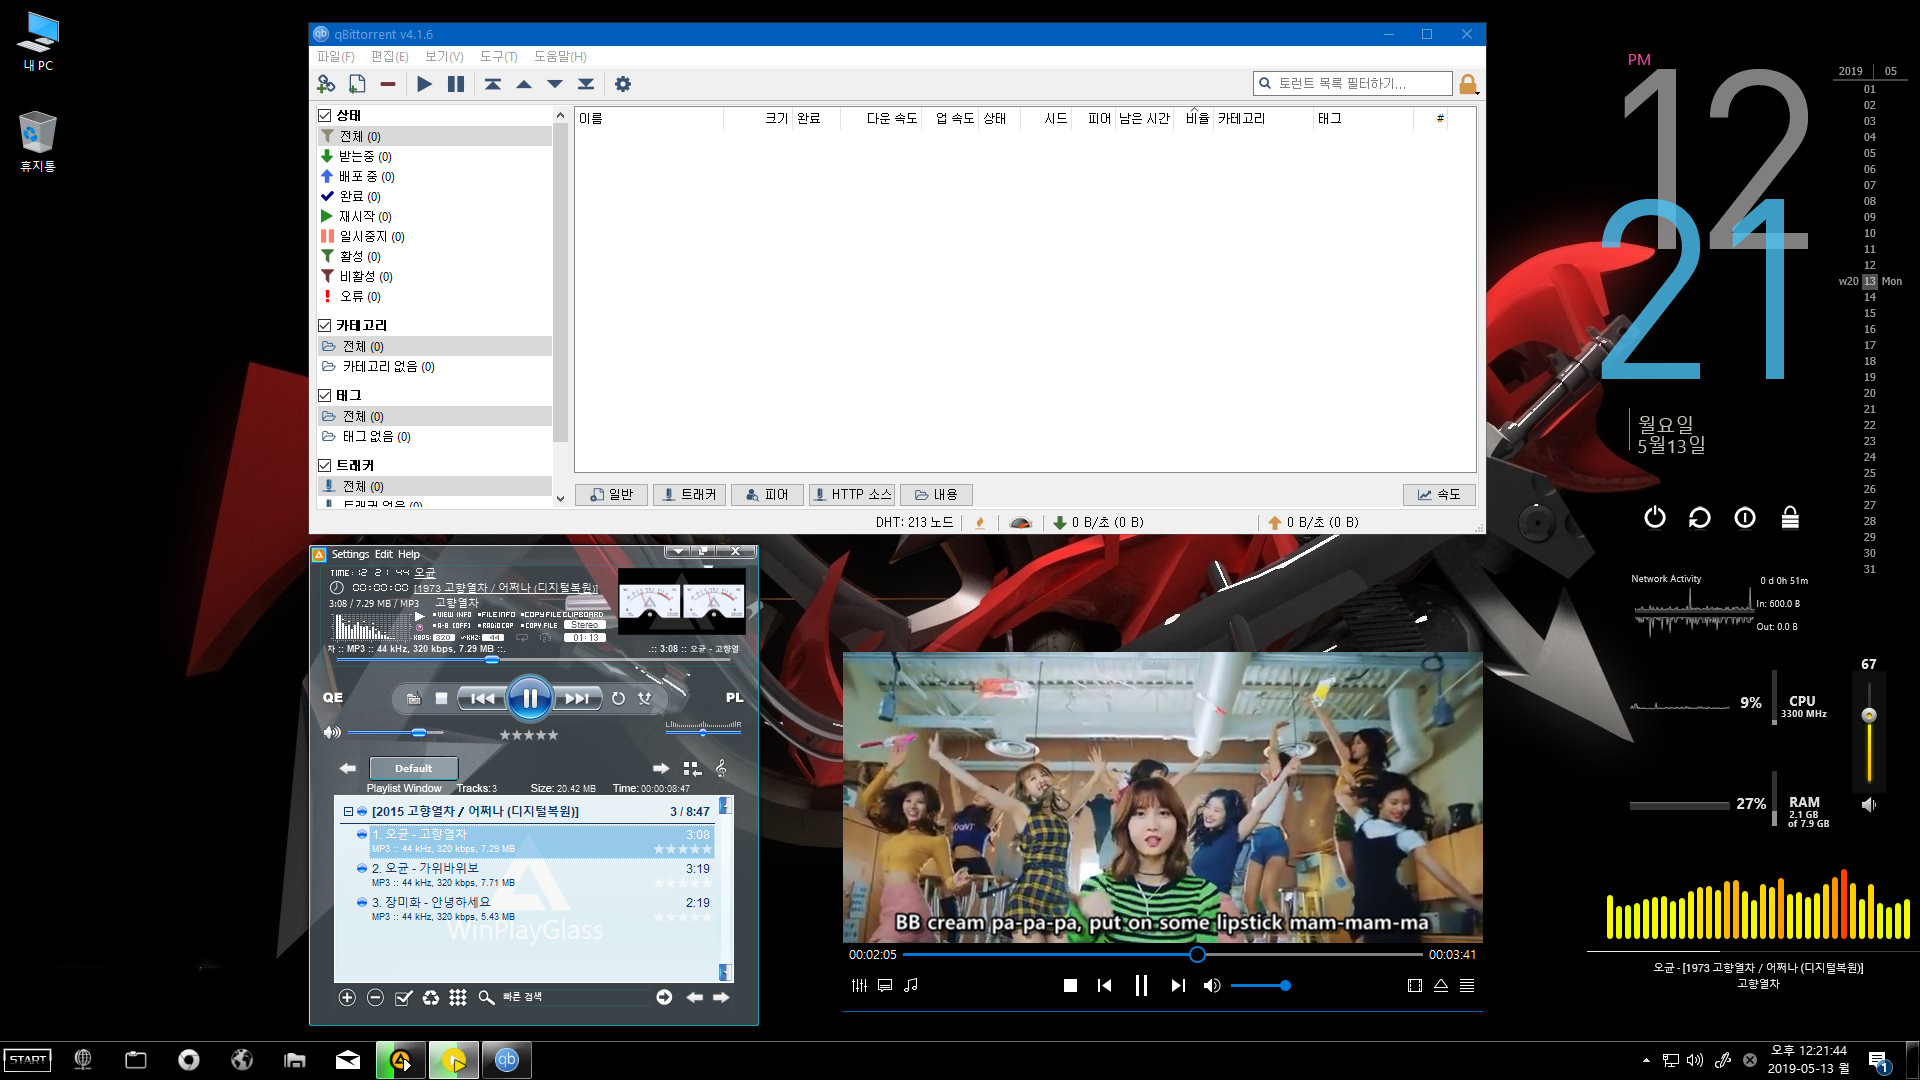Click the playlist layout icon beside treble clef
The width and height of the screenshot is (1920, 1080).
(x=691, y=768)
